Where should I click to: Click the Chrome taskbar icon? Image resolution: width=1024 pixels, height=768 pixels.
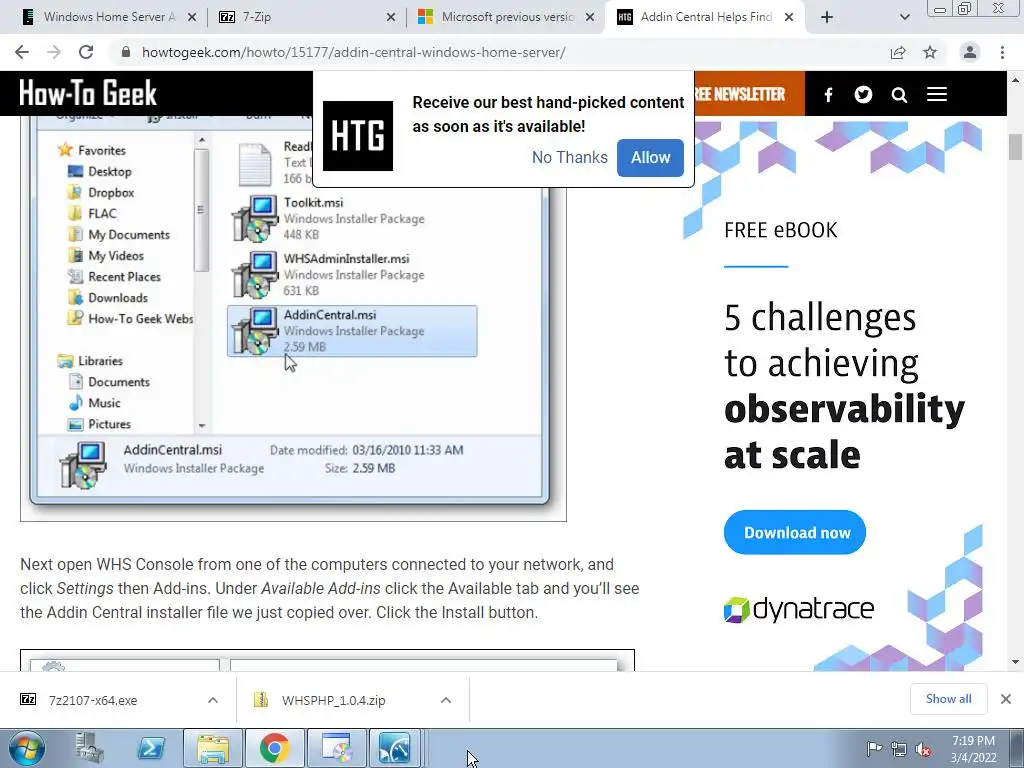point(274,748)
